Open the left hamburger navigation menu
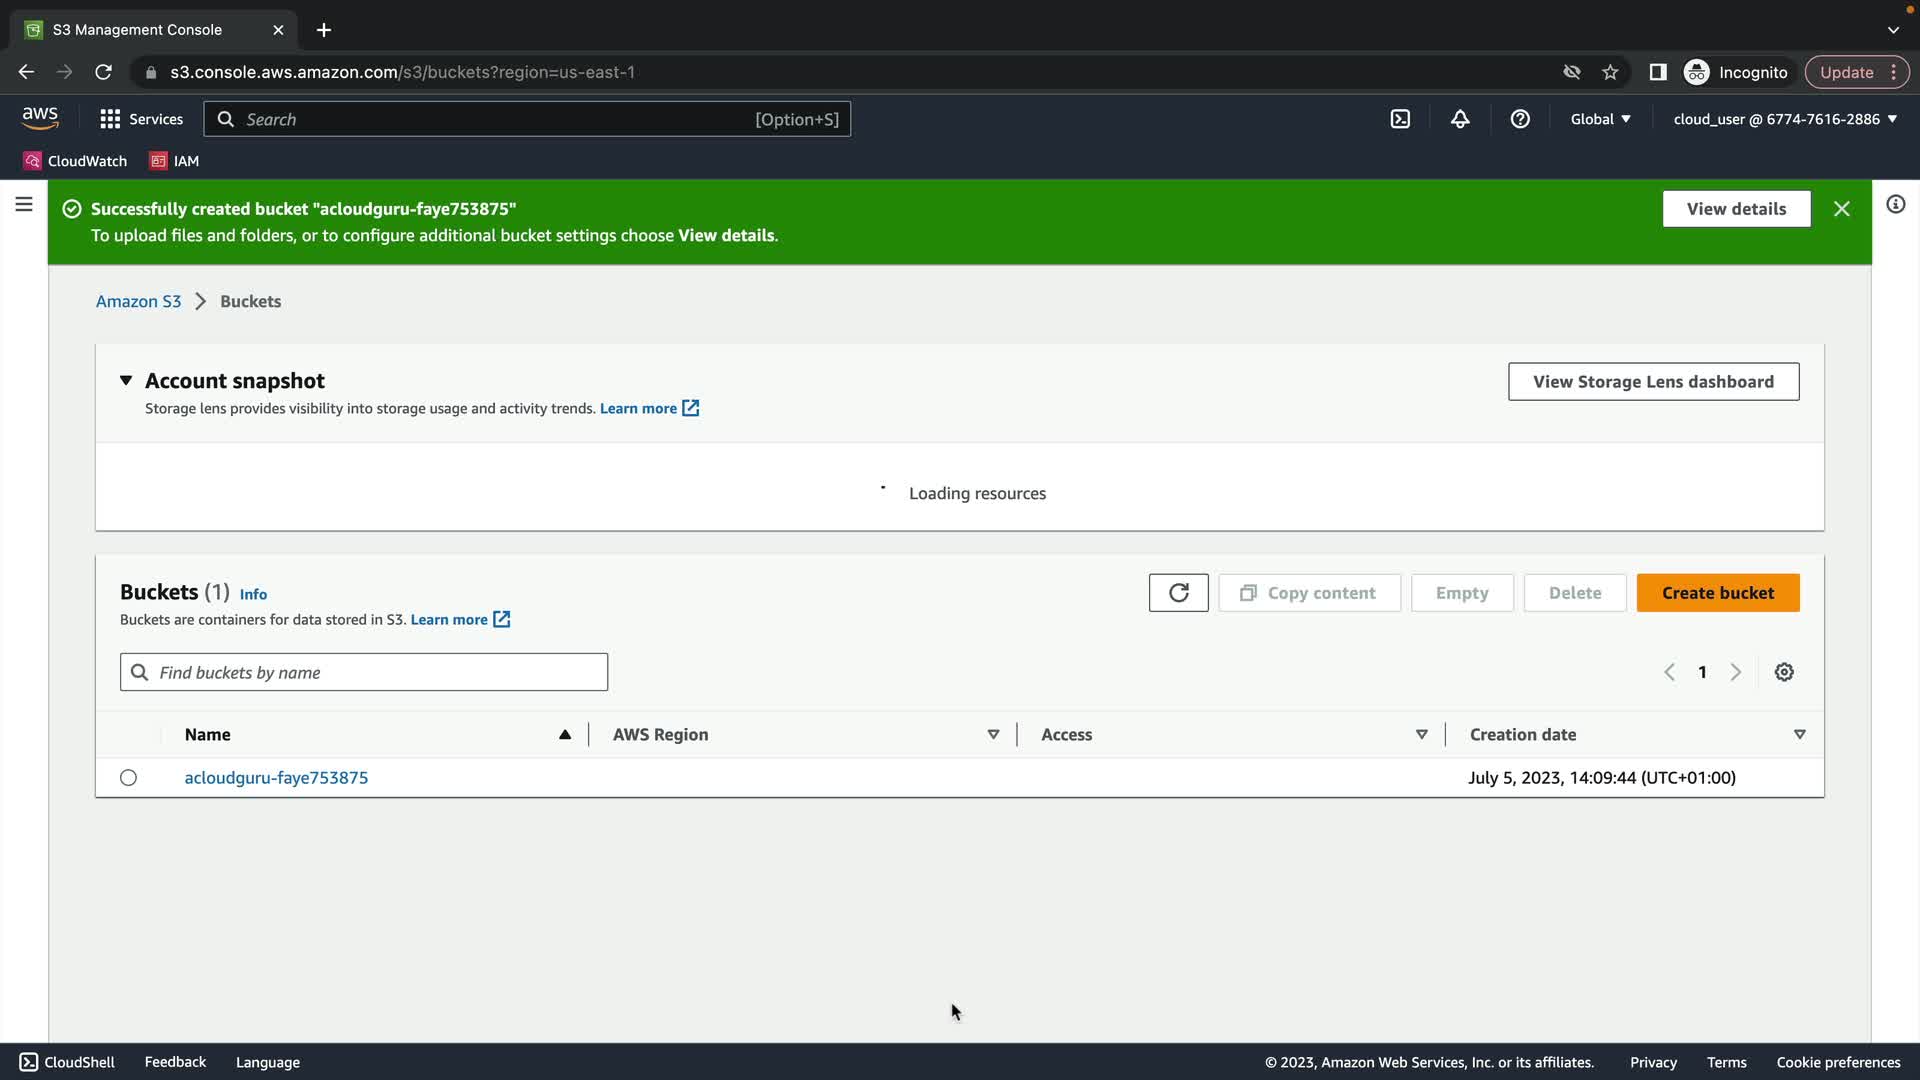Screen dimensions: 1920x1080 [x=24, y=205]
